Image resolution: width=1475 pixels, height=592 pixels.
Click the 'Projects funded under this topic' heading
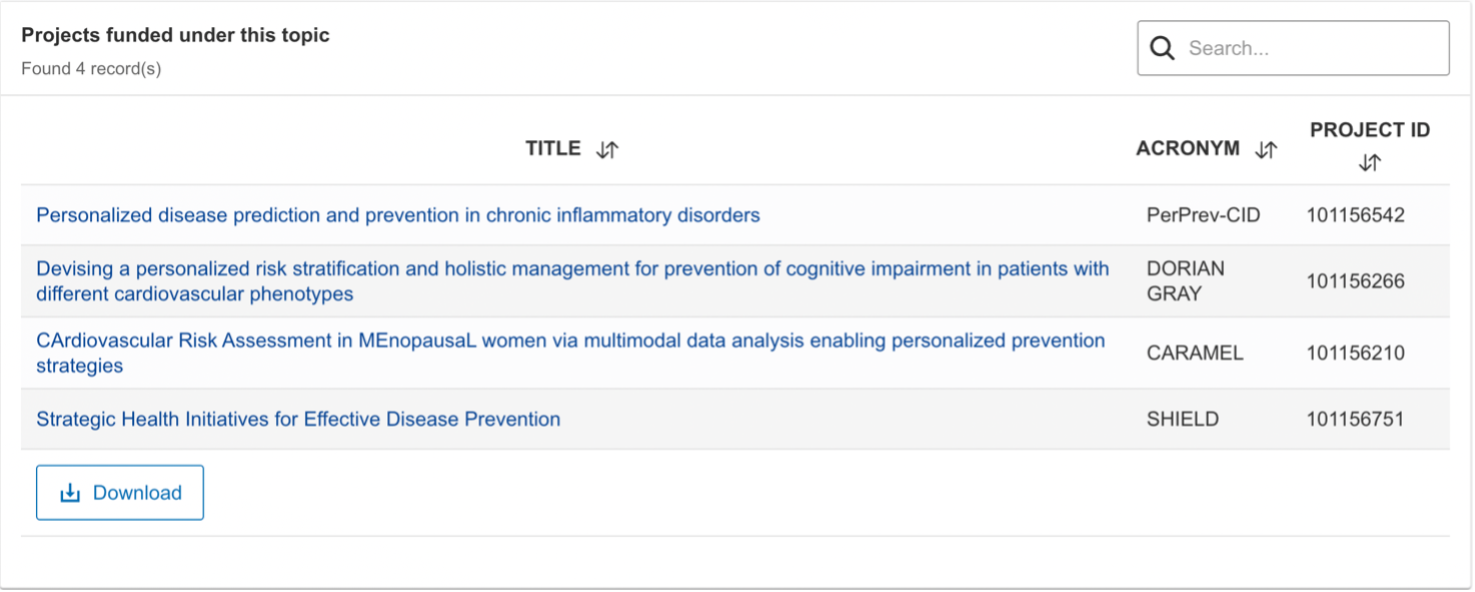pyautogui.click(x=175, y=35)
